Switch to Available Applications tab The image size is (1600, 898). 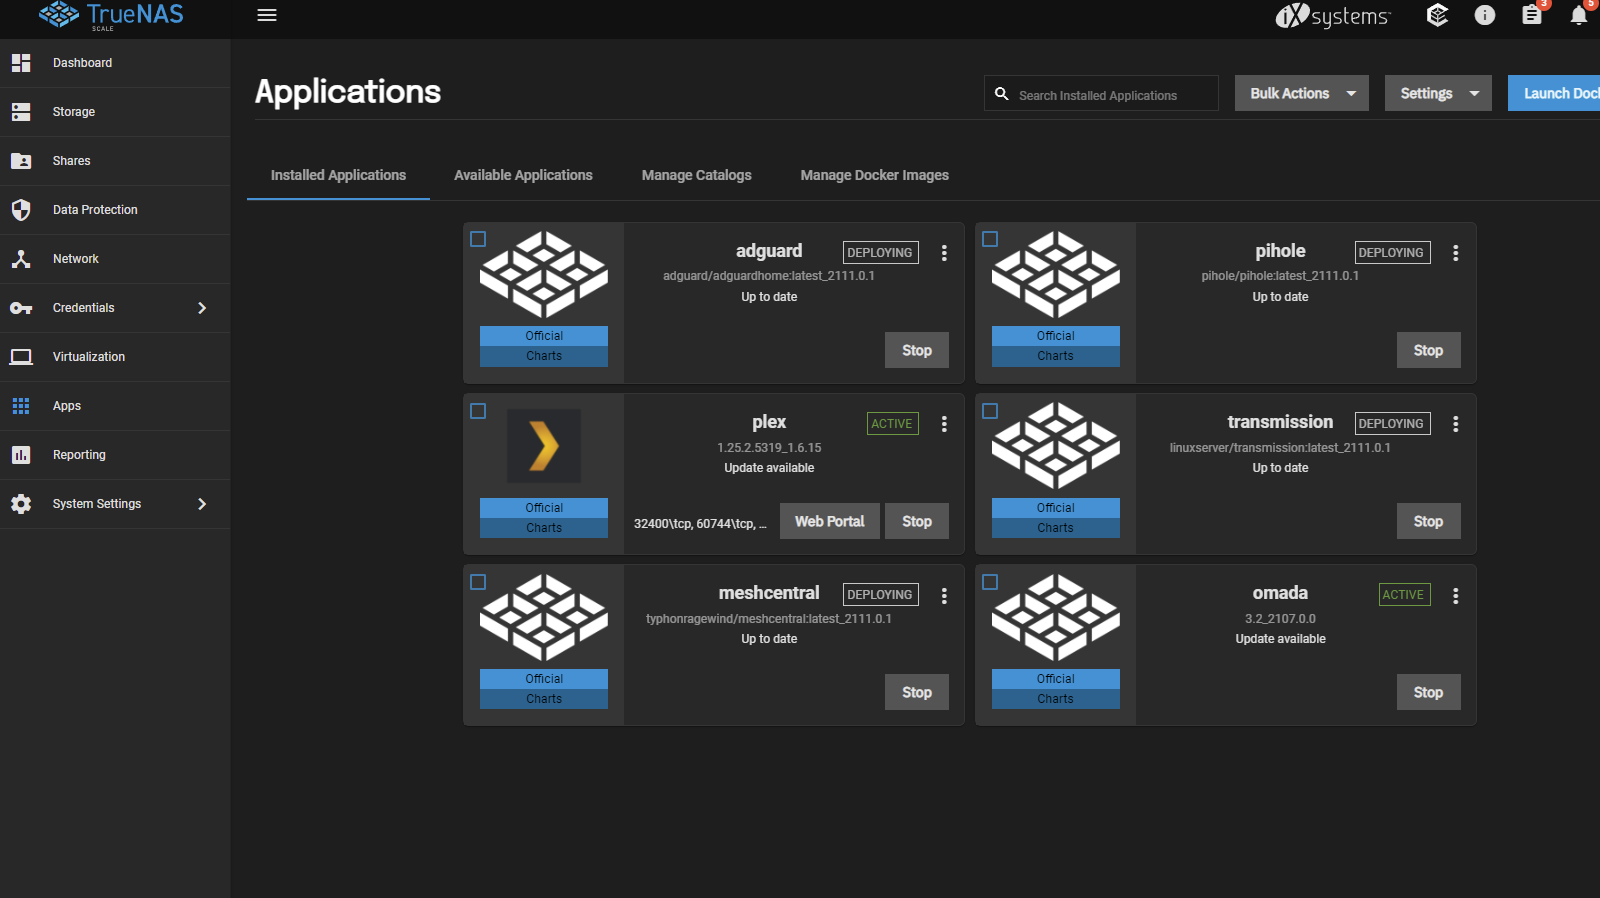[523, 175]
